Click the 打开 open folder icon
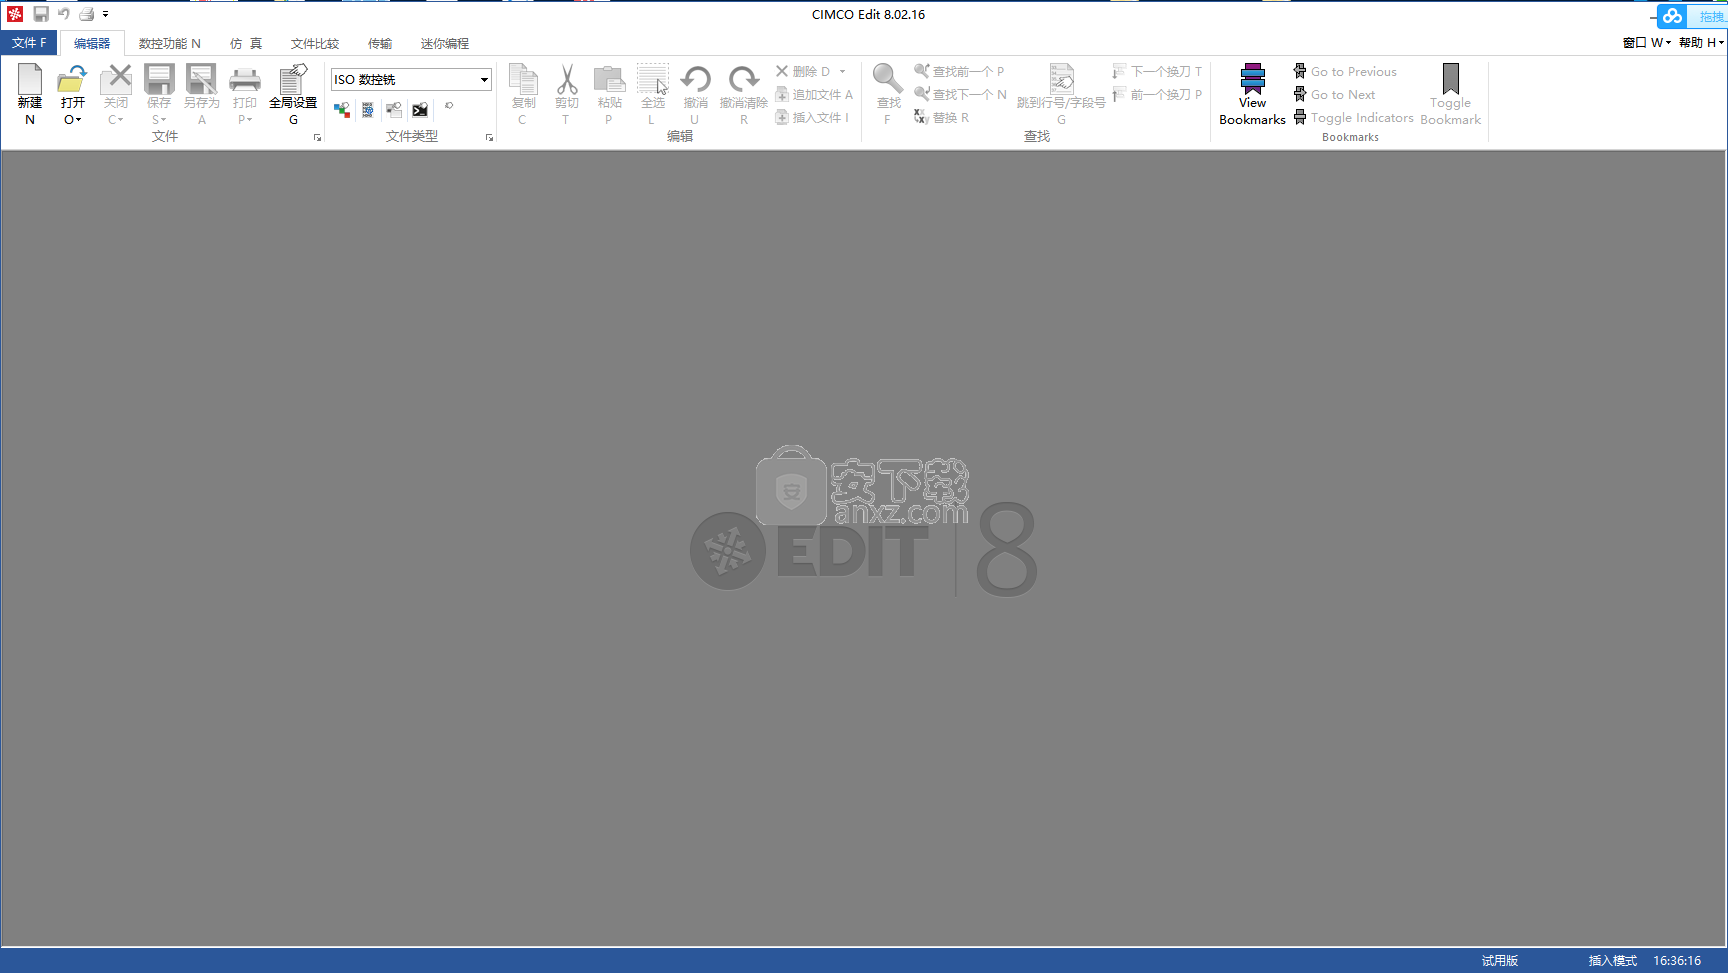The image size is (1728, 973). 72,79
